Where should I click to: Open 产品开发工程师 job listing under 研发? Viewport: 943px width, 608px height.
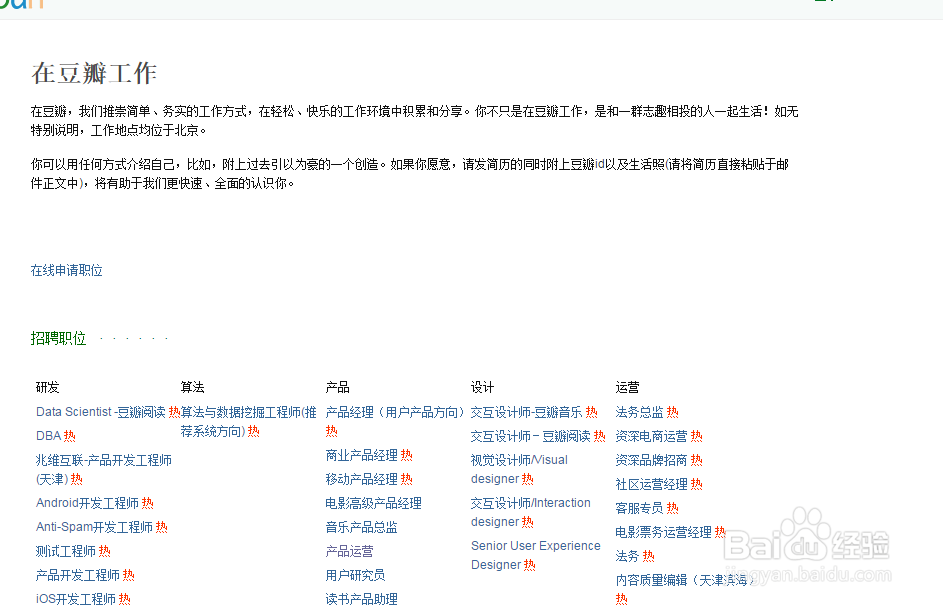[x=78, y=575]
